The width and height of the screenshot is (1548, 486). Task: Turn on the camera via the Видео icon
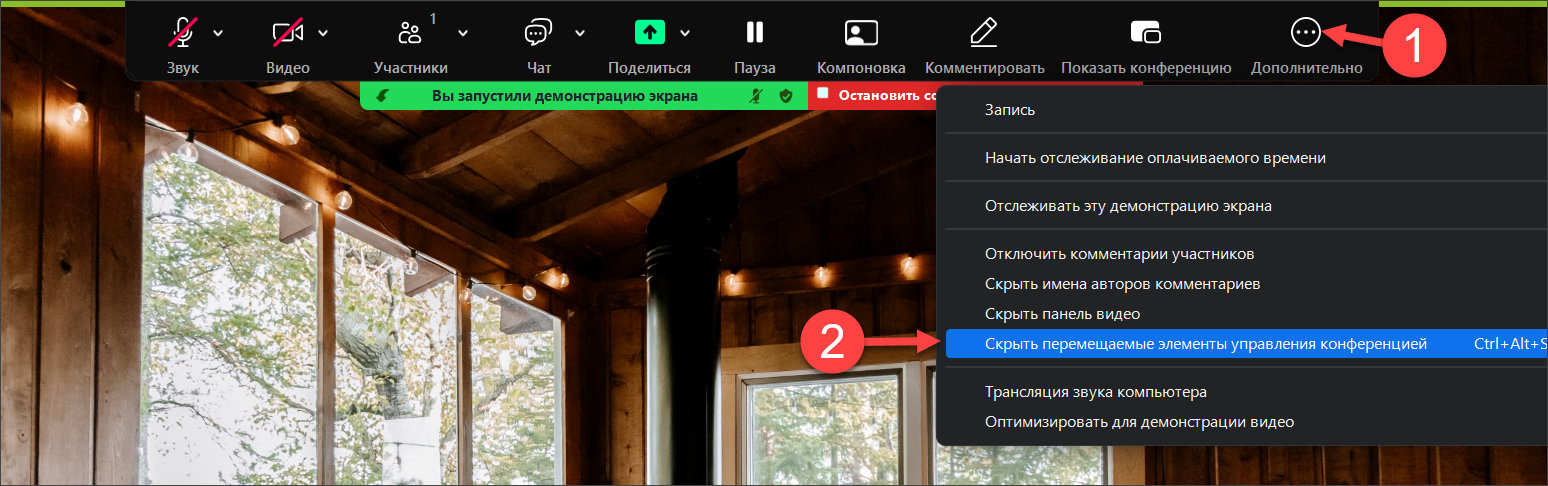click(x=288, y=34)
